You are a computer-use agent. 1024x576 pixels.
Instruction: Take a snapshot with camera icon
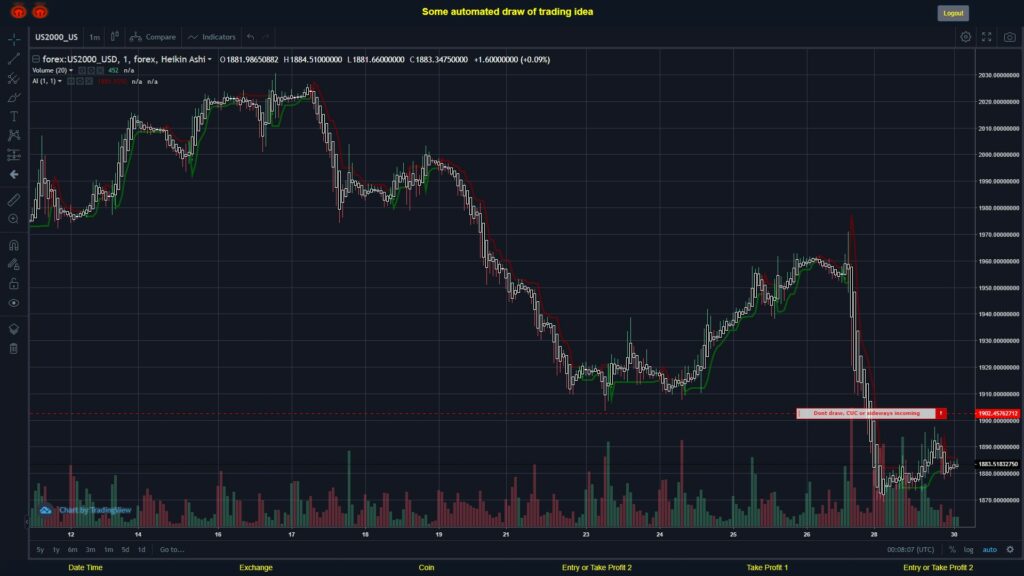[x=1010, y=37]
